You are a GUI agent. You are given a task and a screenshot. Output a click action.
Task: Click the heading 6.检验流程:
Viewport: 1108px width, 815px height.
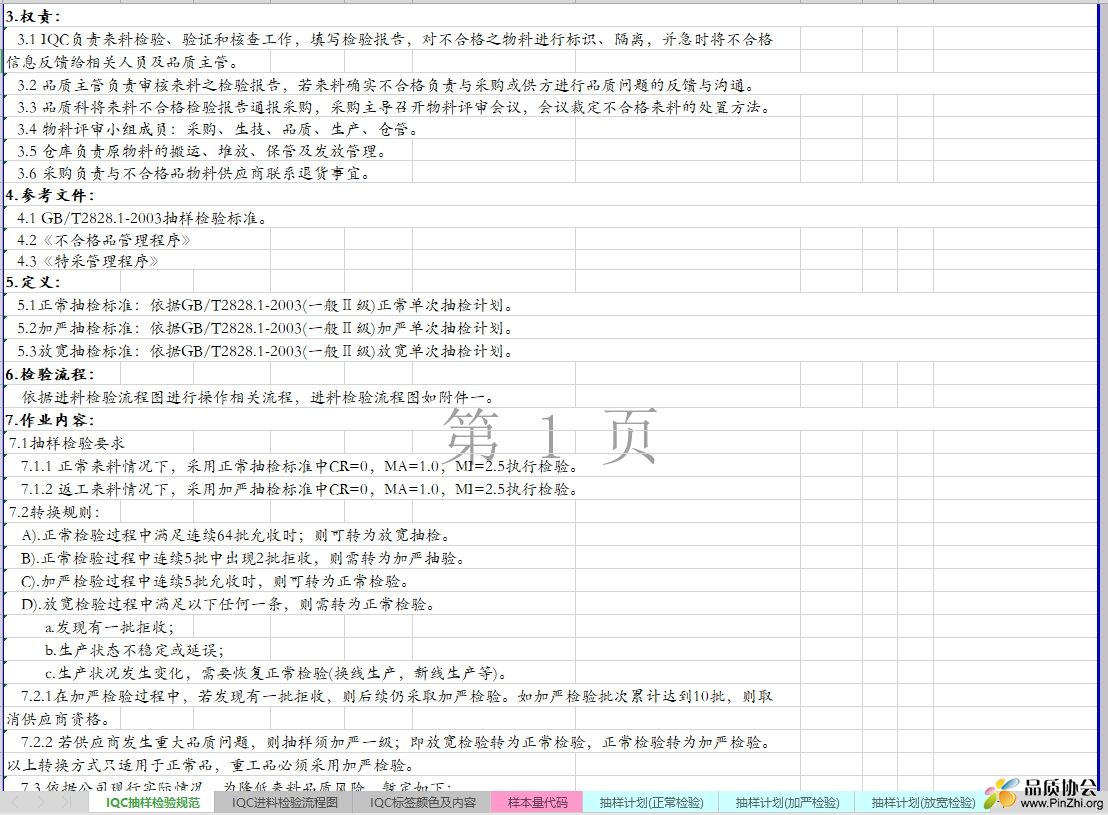(50, 375)
